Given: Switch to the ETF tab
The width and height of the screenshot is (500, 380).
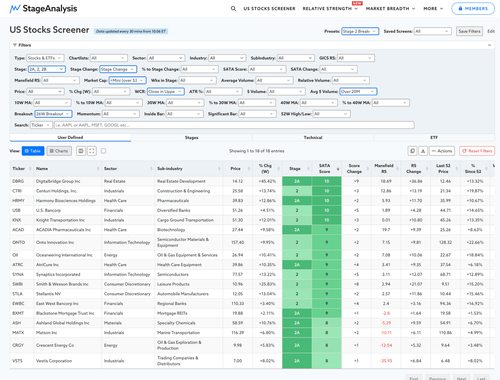Looking at the screenshot, I should [434, 137].
